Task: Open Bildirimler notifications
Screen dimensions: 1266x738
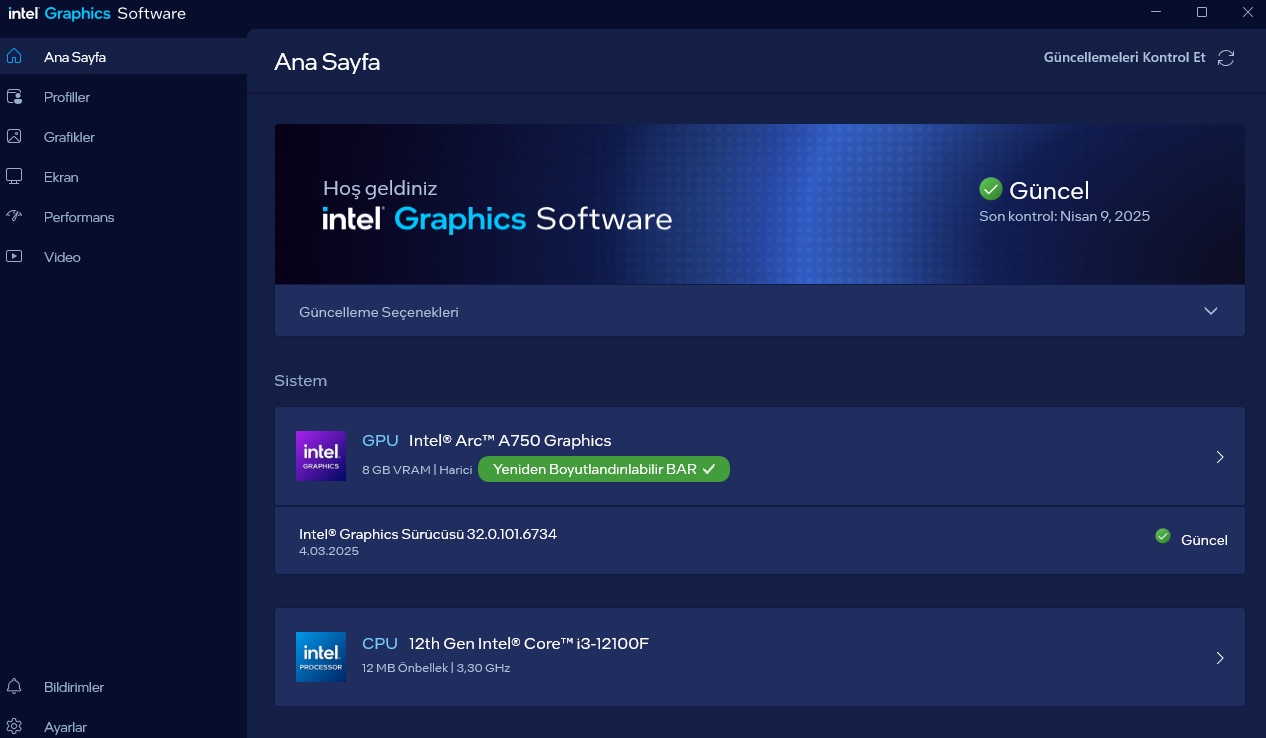Action: [123, 687]
